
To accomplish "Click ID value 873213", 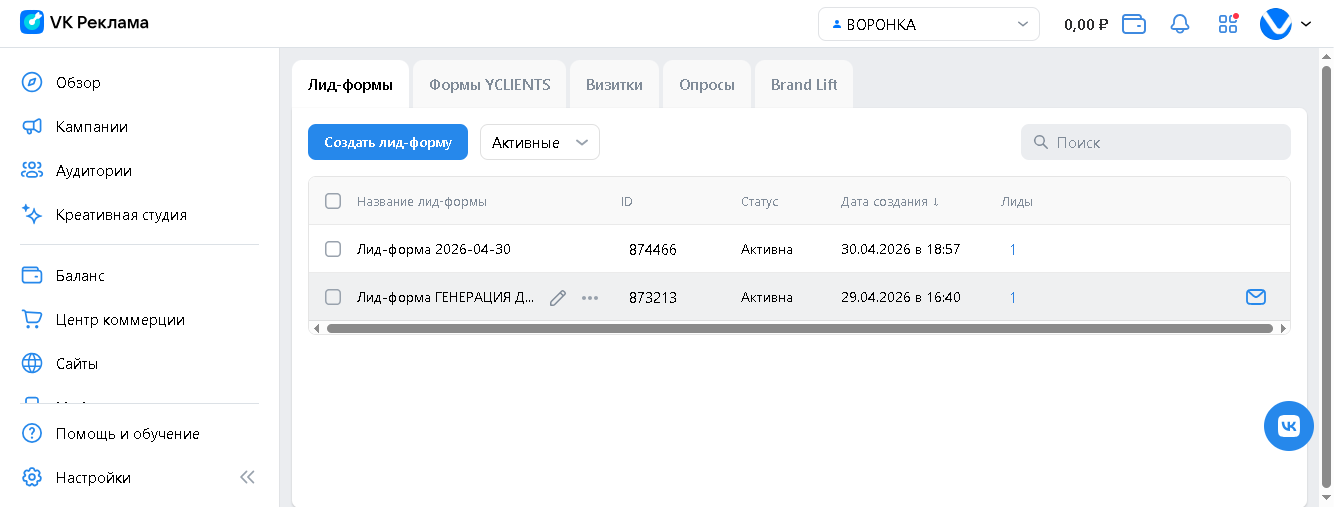I will click(x=653, y=297).
